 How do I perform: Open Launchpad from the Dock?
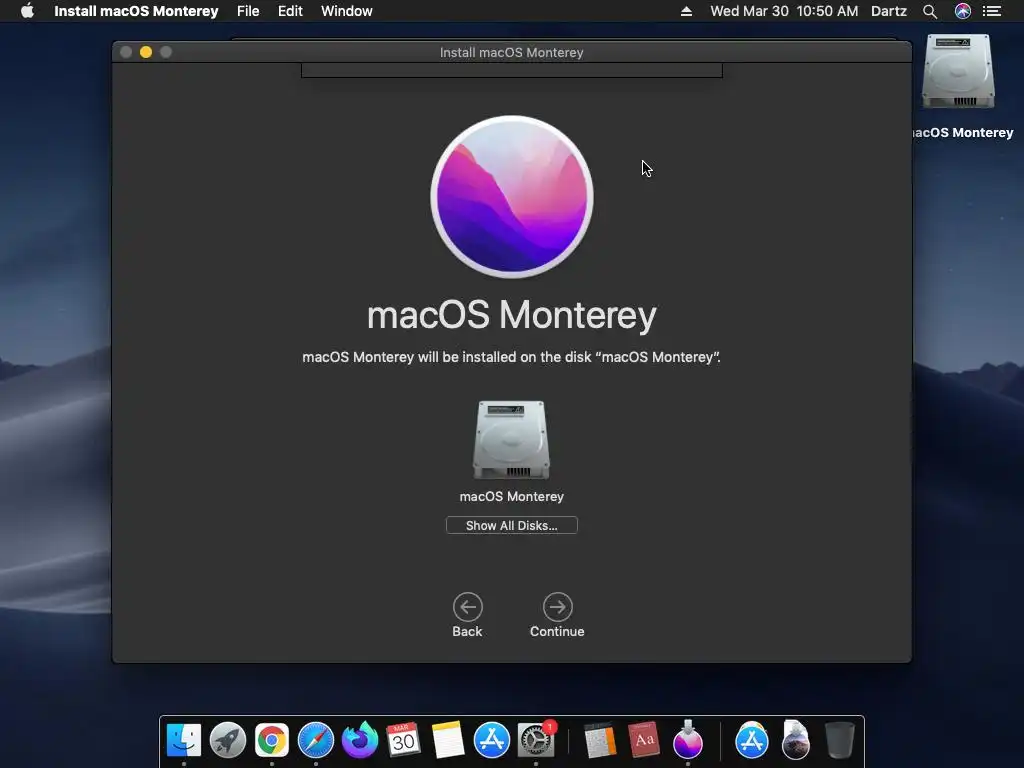tap(227, 740)
